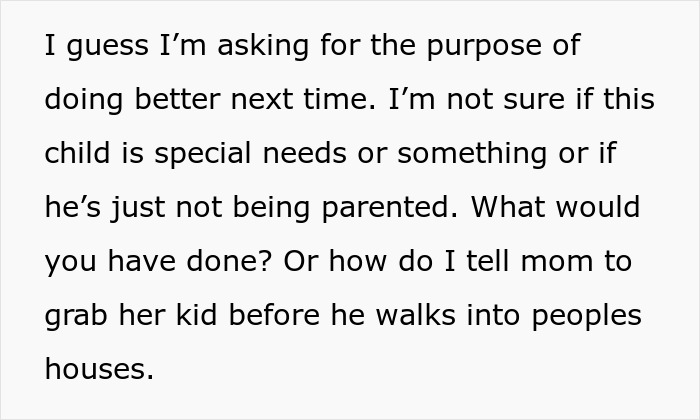The width and height of the screenshot is (700, 420).
Task: Click the word "grab" starting the sixth line
Action: click(x=76, y=317)
